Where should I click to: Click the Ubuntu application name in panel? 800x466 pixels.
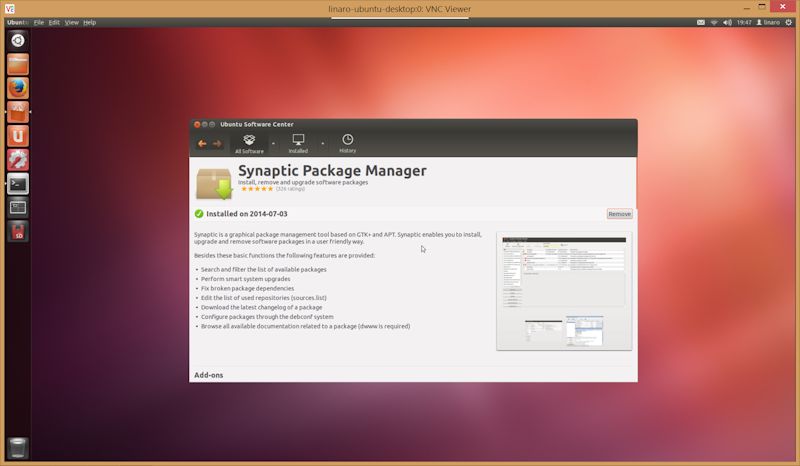[17, 22]
